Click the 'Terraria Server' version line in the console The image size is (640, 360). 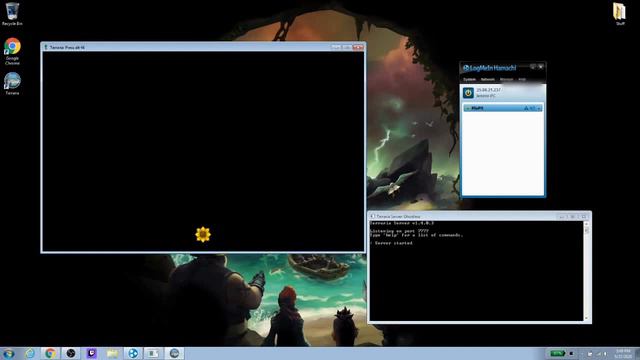coord(402,223)
